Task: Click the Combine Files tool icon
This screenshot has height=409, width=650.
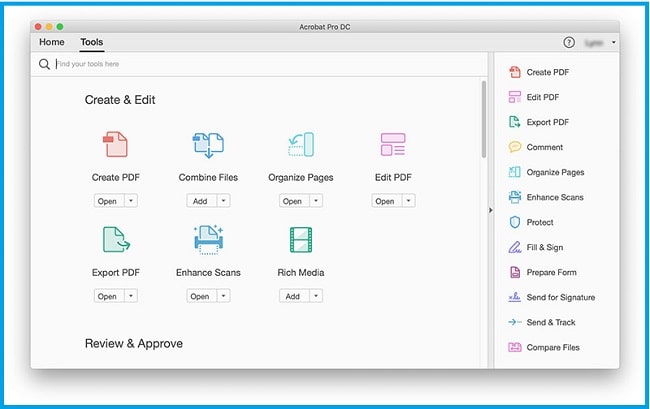Action: click(208, 145)
